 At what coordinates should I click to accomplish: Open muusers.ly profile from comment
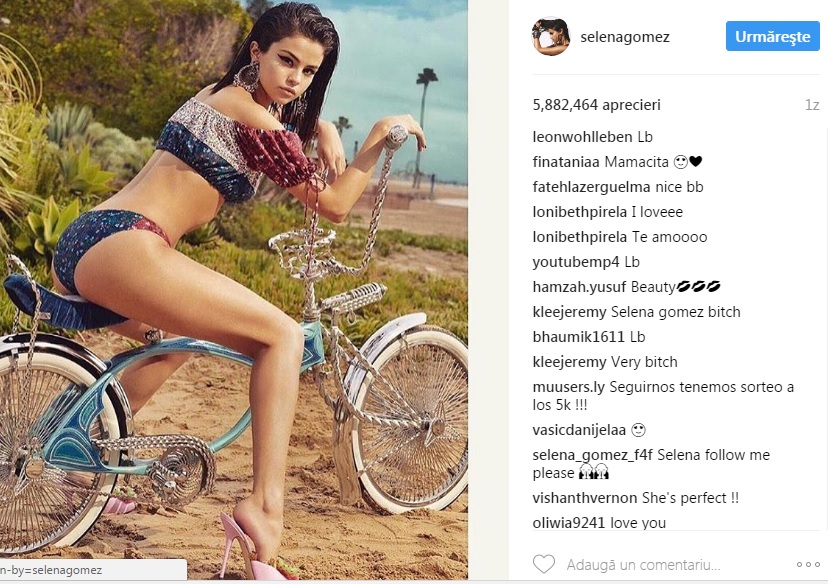568,387
